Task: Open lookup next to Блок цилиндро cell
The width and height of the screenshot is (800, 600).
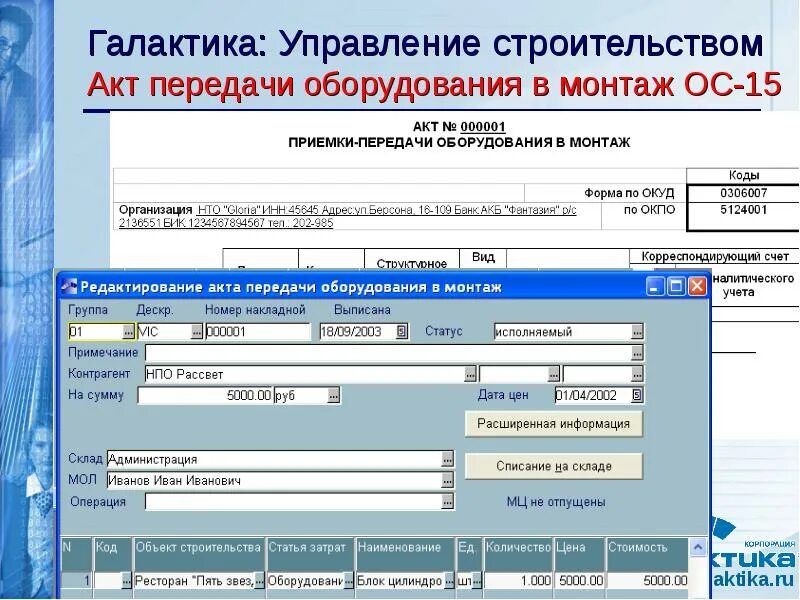Action: (449, 581)
